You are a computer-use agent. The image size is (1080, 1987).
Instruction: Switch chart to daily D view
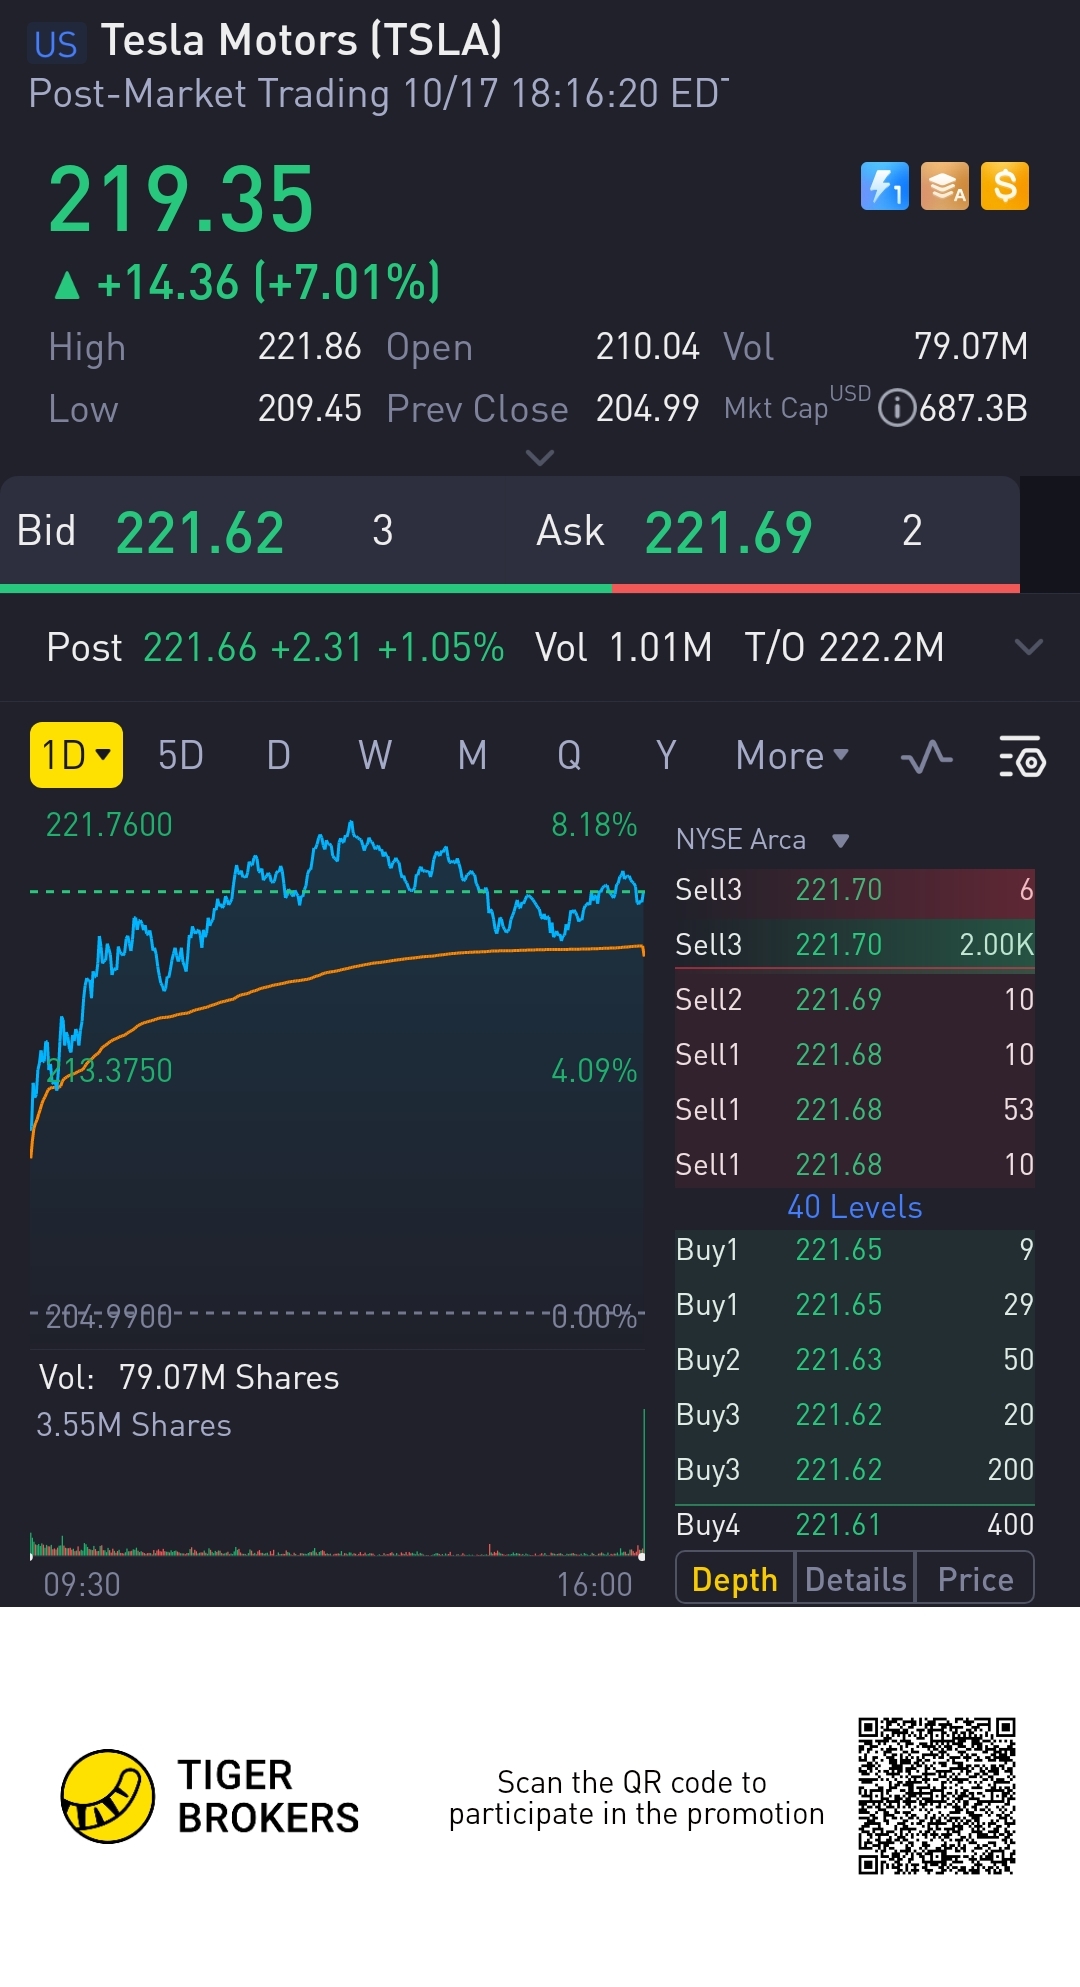pos(279,756)
